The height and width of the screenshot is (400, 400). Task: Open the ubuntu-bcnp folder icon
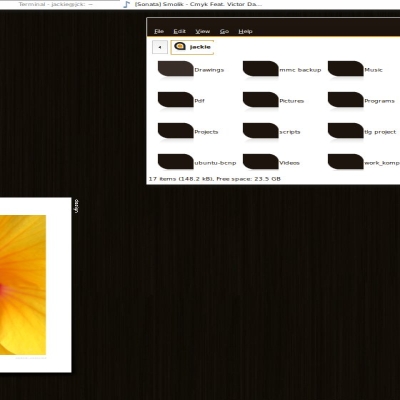coord(175,161)
